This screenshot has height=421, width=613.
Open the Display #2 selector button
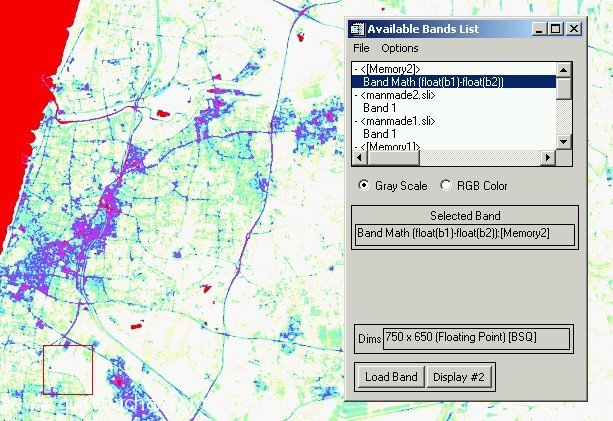pos(459,377)
